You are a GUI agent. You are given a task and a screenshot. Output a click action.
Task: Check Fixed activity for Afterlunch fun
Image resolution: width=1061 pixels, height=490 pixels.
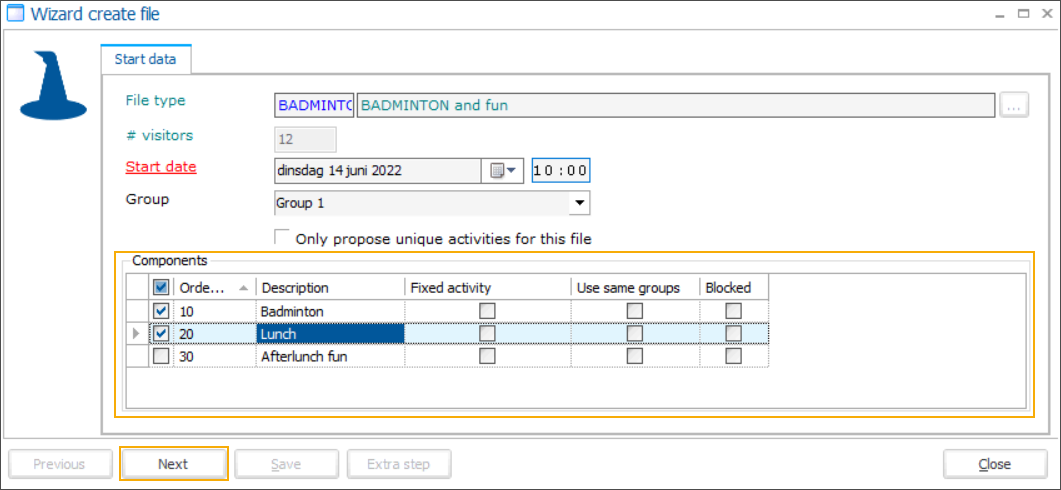[487, 356]
